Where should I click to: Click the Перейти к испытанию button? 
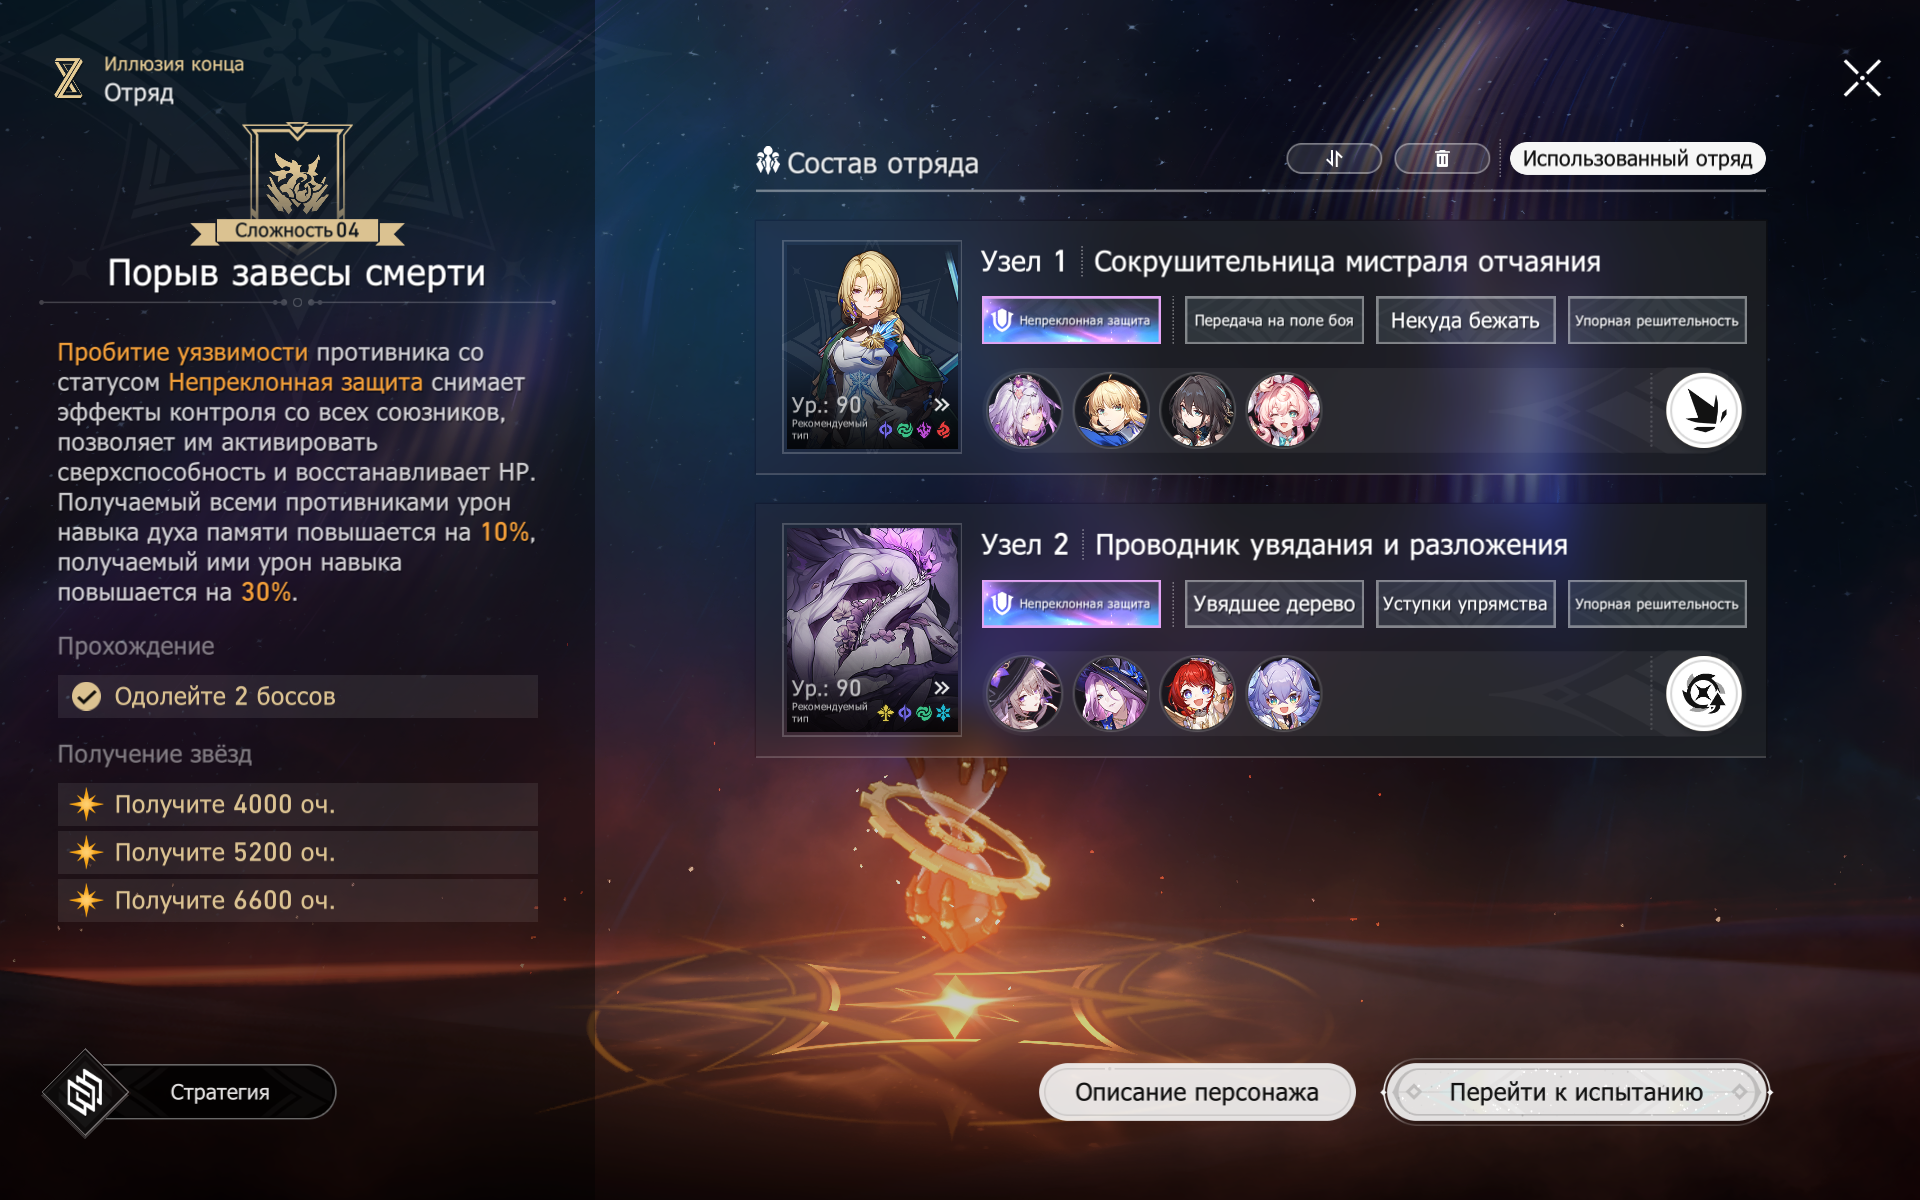1576,1092
